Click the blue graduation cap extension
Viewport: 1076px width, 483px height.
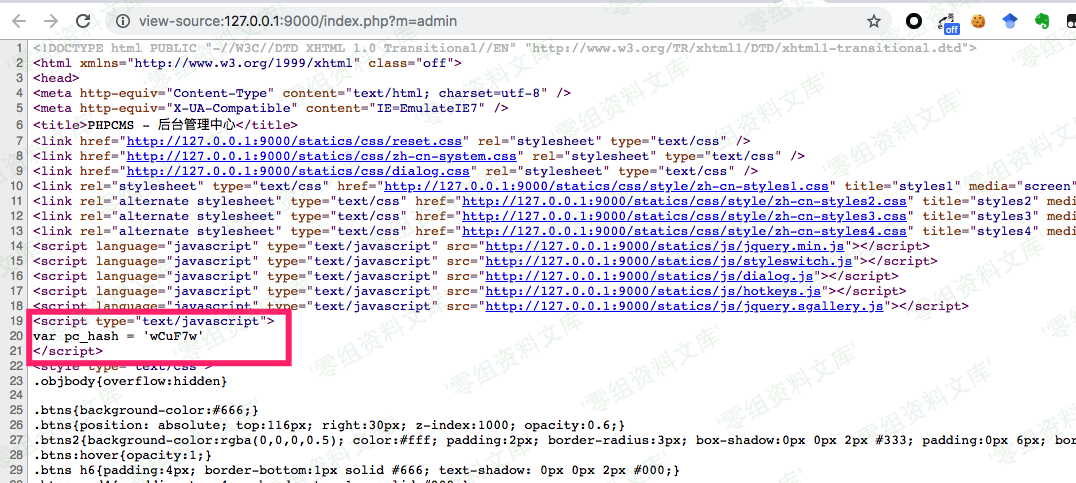1012,20
